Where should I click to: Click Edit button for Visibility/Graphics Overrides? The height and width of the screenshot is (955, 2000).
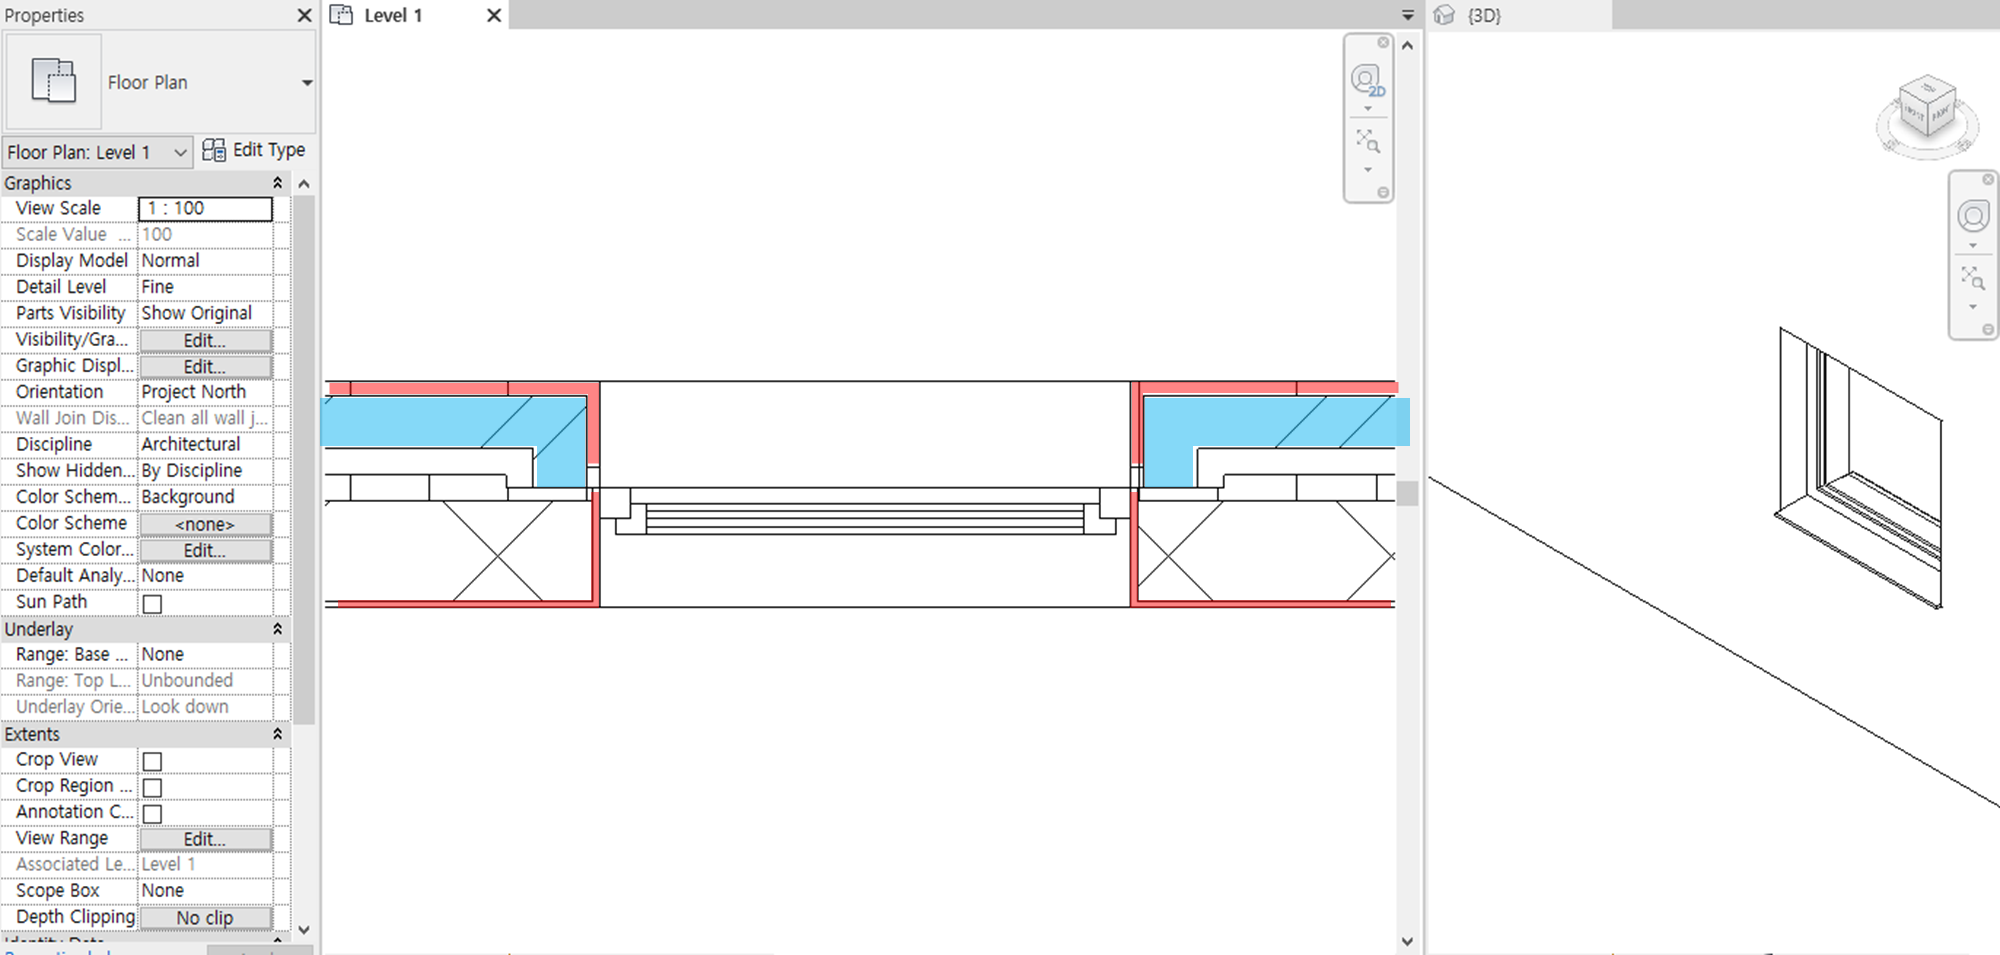coord(205,340)
